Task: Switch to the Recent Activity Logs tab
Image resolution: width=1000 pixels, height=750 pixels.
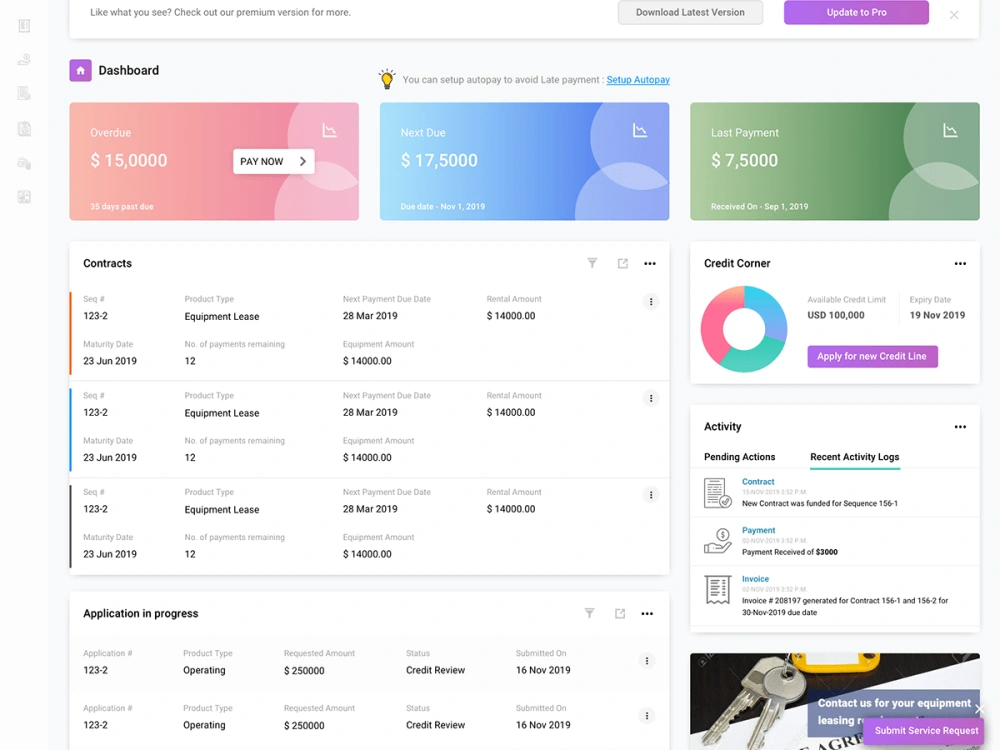Action: click(x=855, y=457)
